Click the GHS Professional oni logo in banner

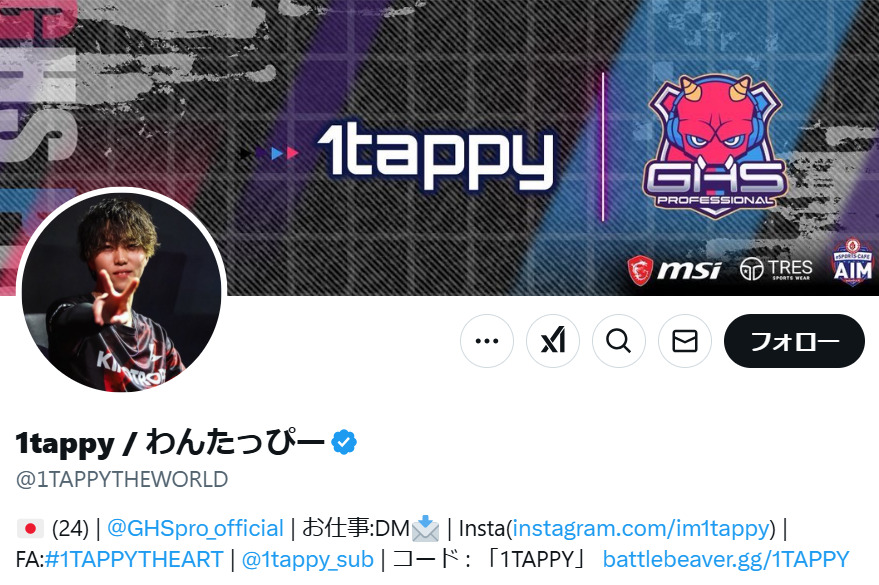click(715, 147)
